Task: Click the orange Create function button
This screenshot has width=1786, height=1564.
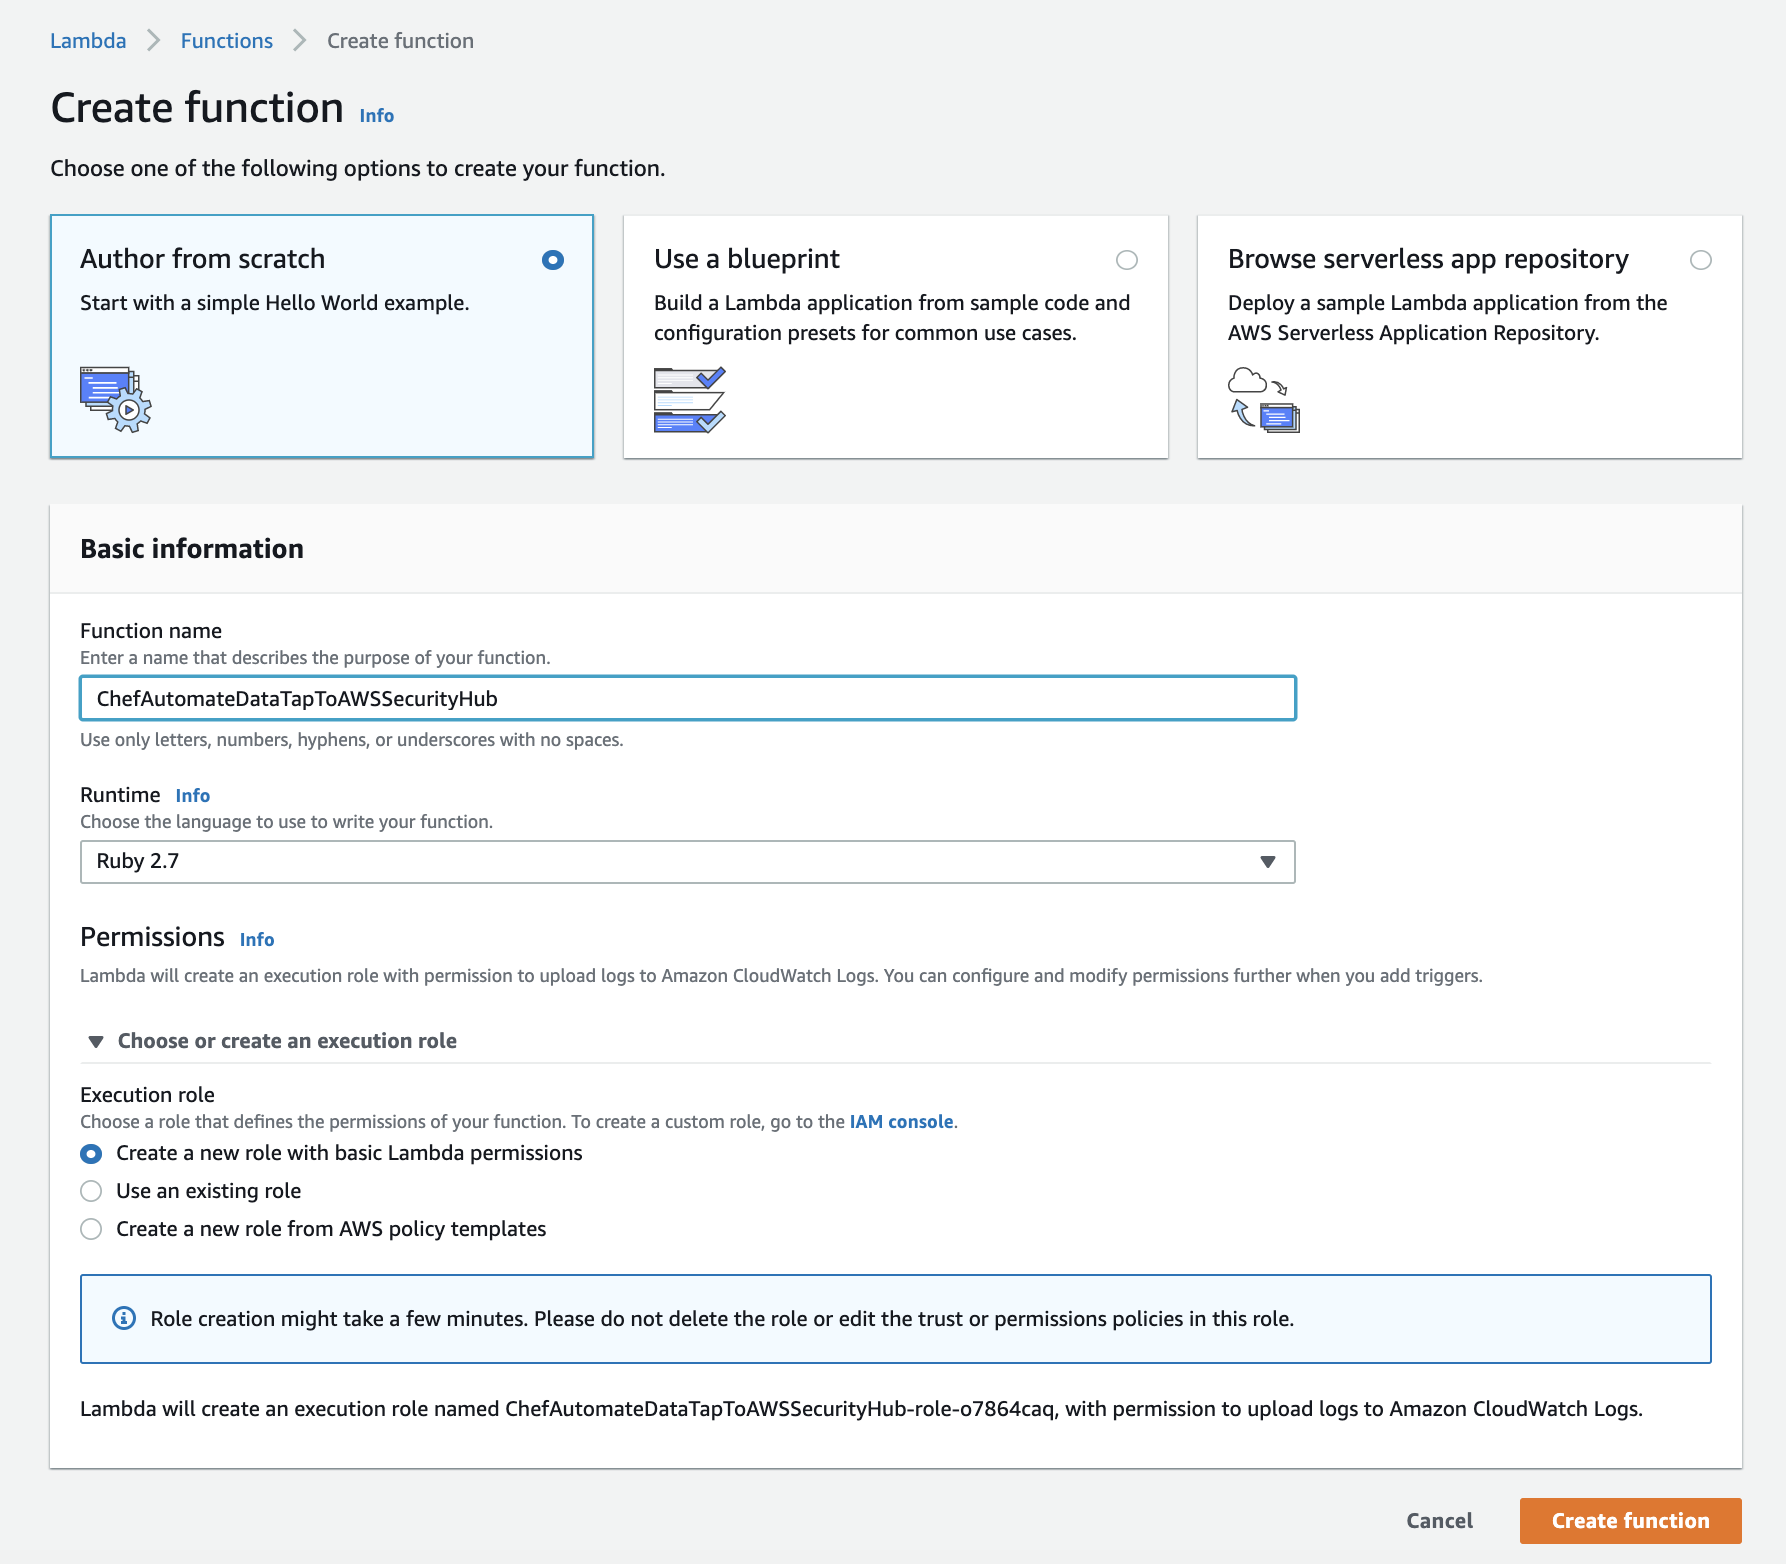Action: coord(1631,1521)
